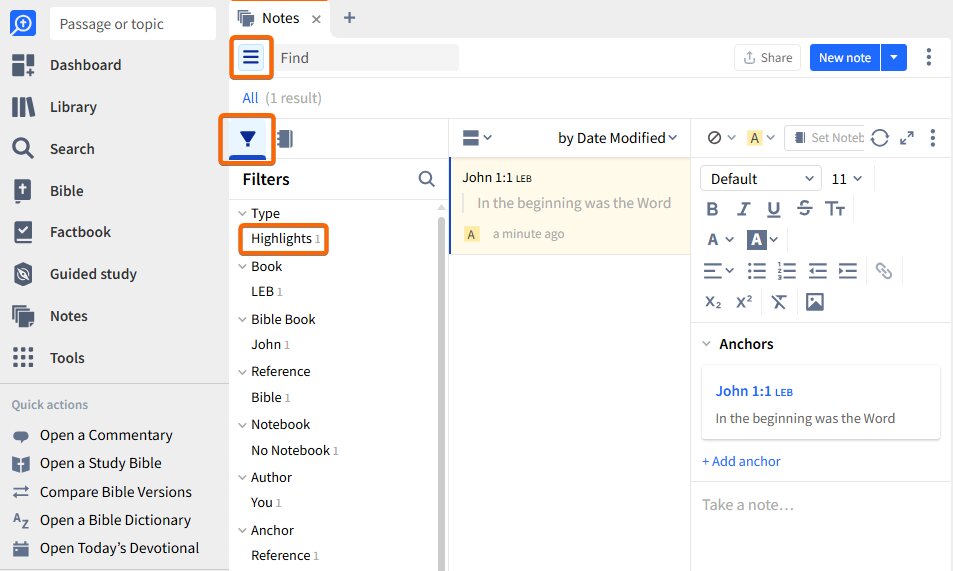This screenshot has height=571, width=953.
Task: Open the Library from sidebar
Action: 55,107
